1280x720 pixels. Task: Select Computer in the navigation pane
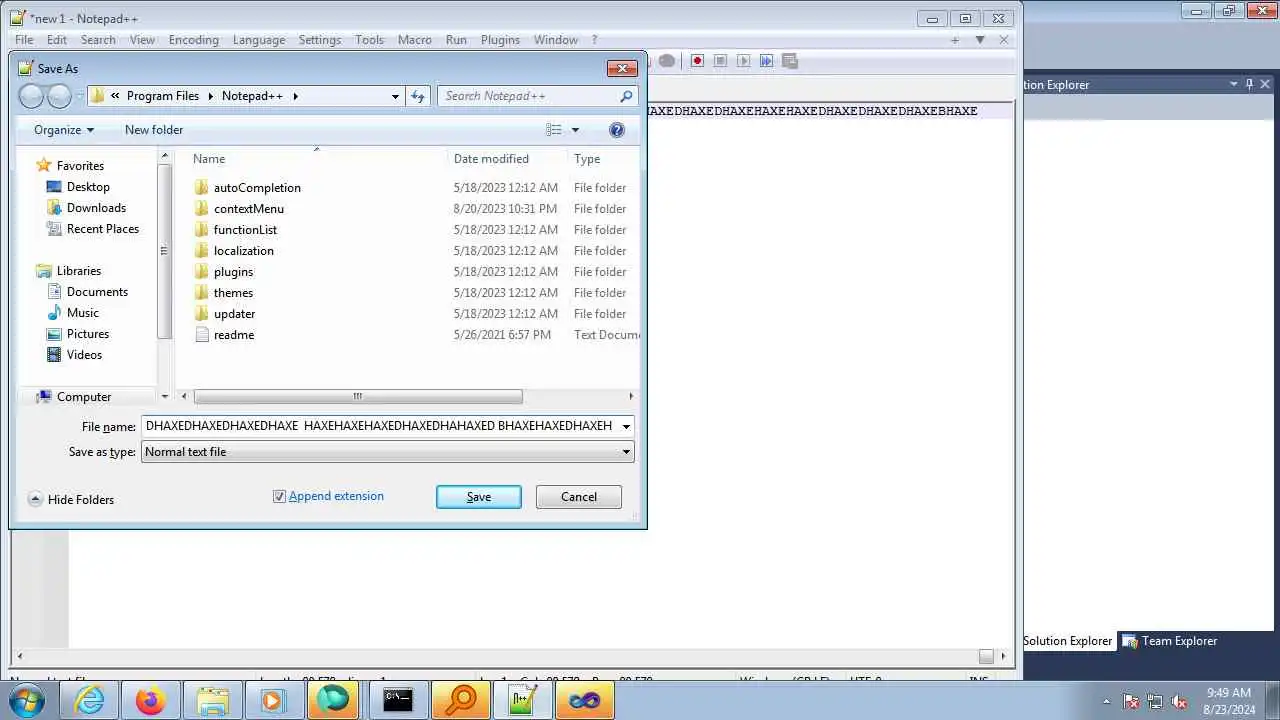pos(84,397)
